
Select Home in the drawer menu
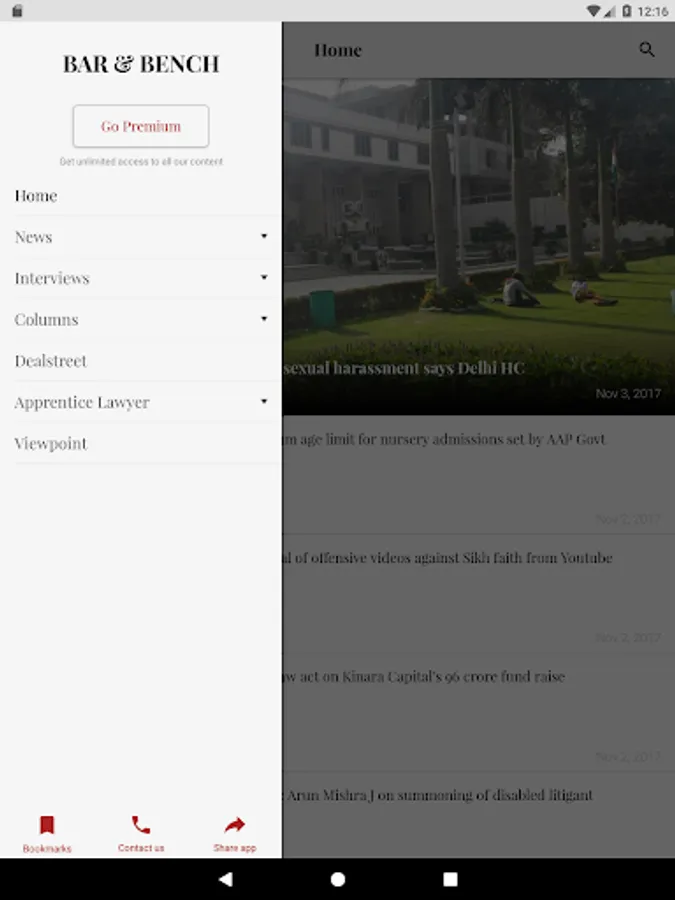tap(141, 196)
